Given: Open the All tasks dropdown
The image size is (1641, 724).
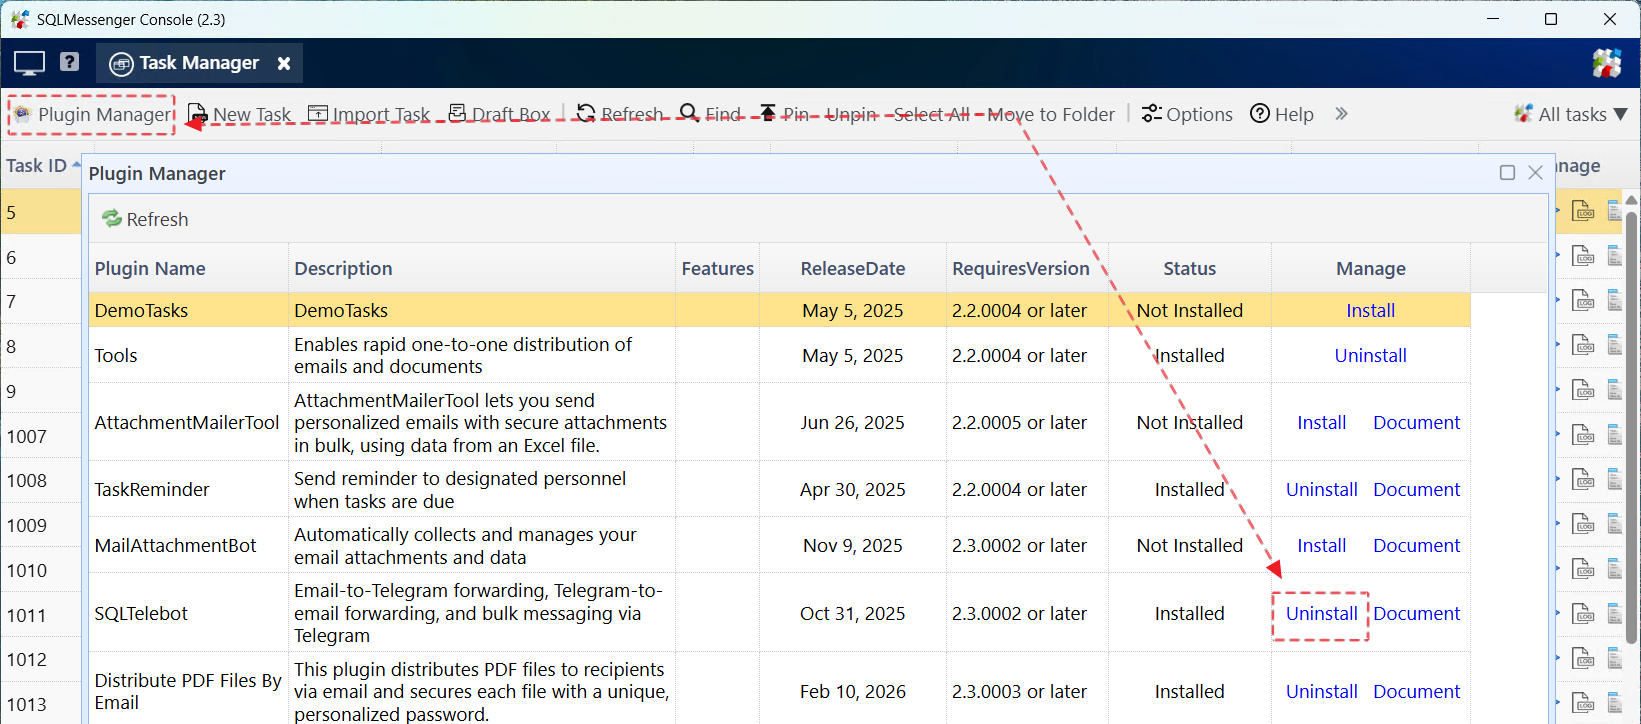Looking at the screenshot, I should 1571,114.
